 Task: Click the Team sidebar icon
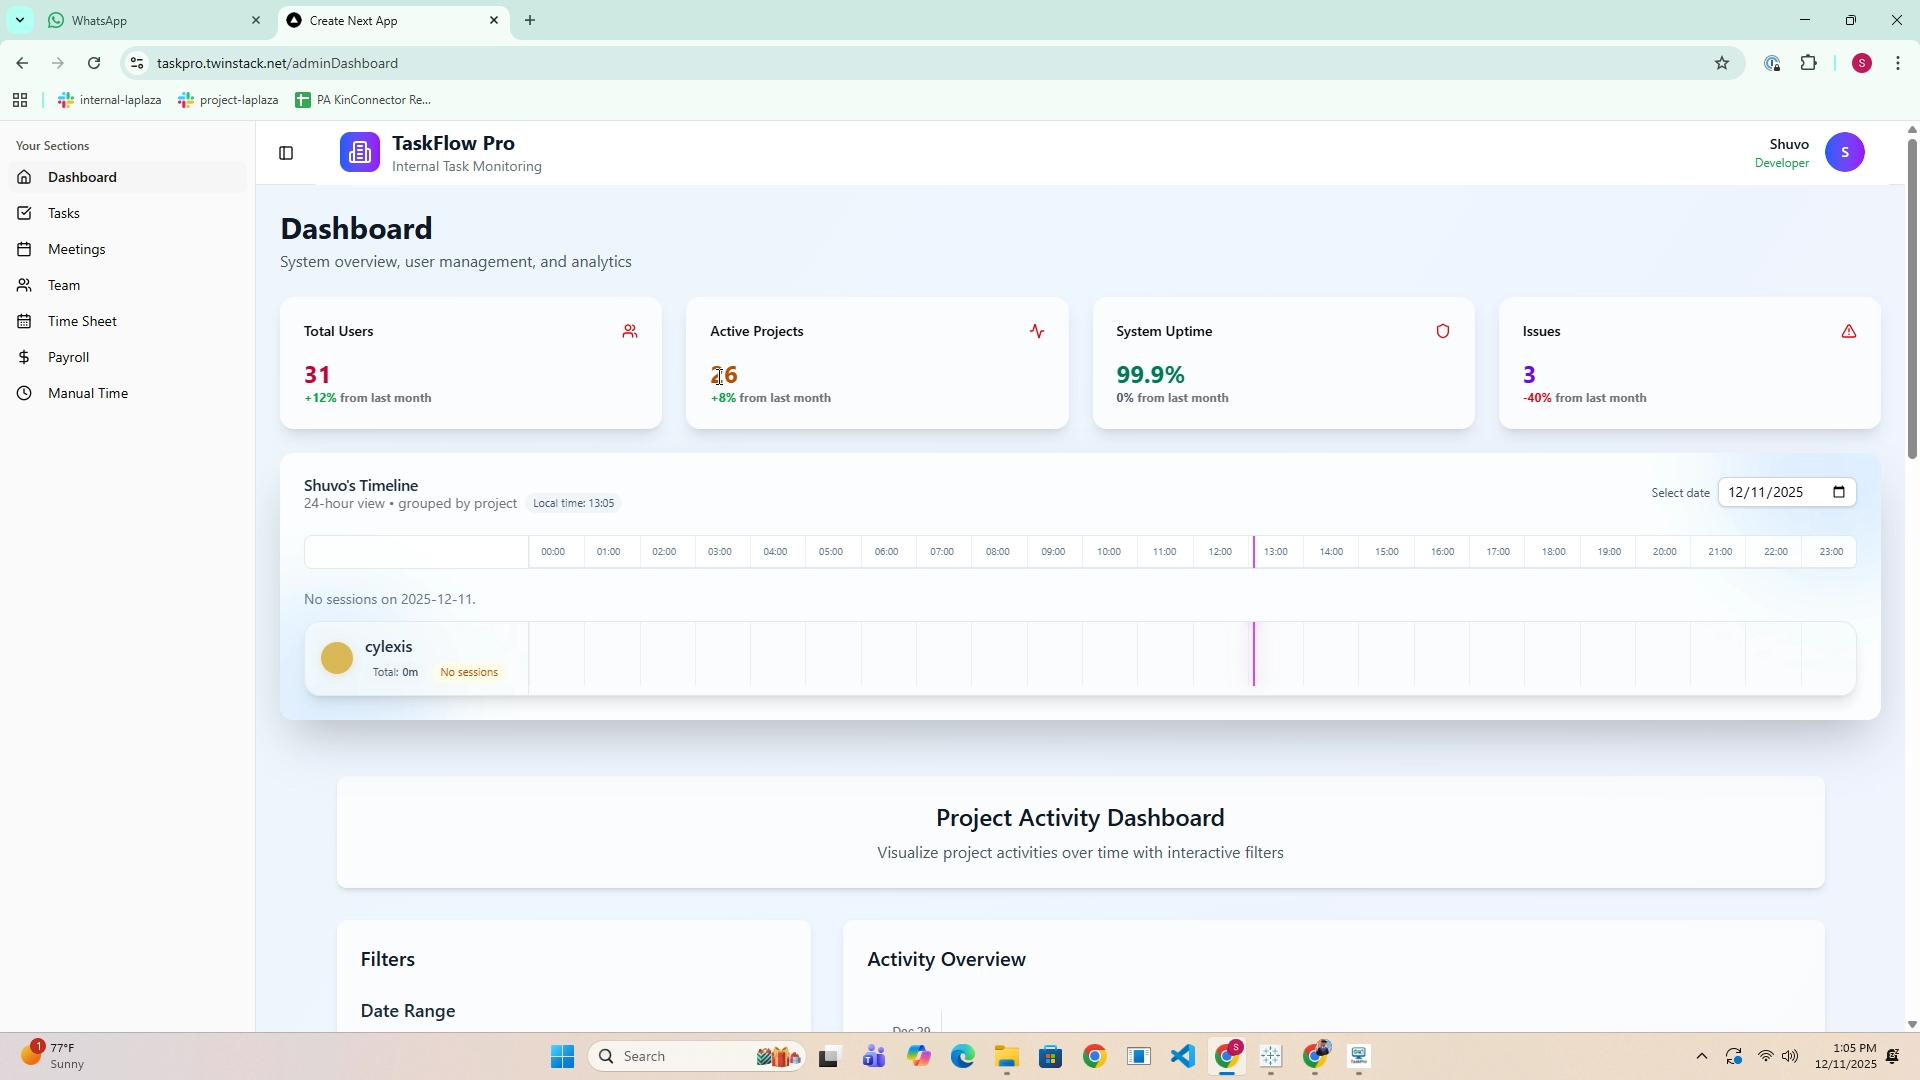point(25,286)
